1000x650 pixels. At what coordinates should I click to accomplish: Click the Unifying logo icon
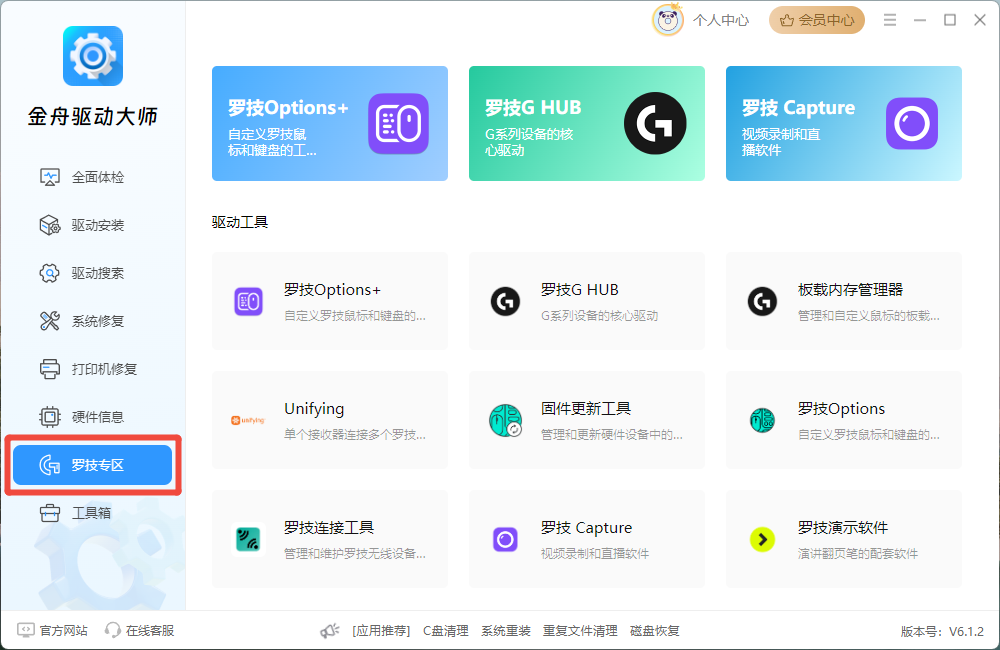pyautogui.click(x=248, y=420)
